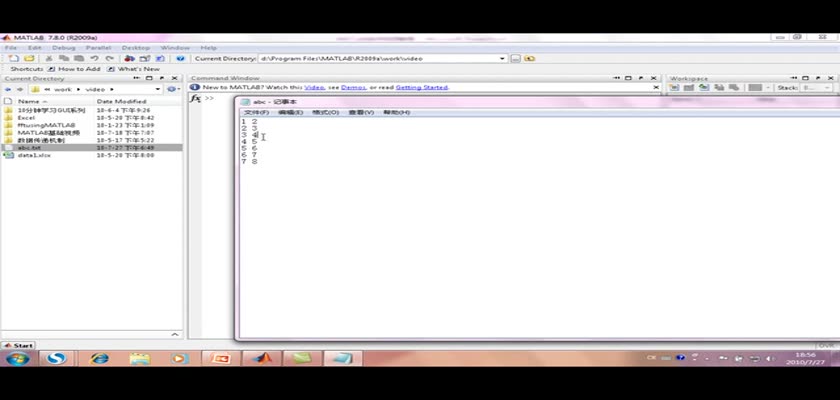Open Current Directory path dropdown arrow
This screenshot has height=400, width=840.
click(502, 58)
